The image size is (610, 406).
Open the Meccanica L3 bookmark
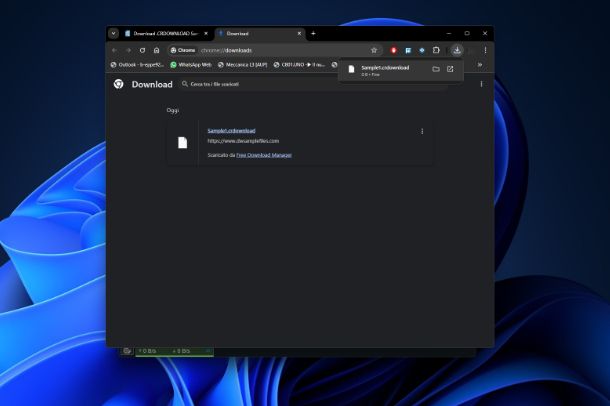pos(242,65)
